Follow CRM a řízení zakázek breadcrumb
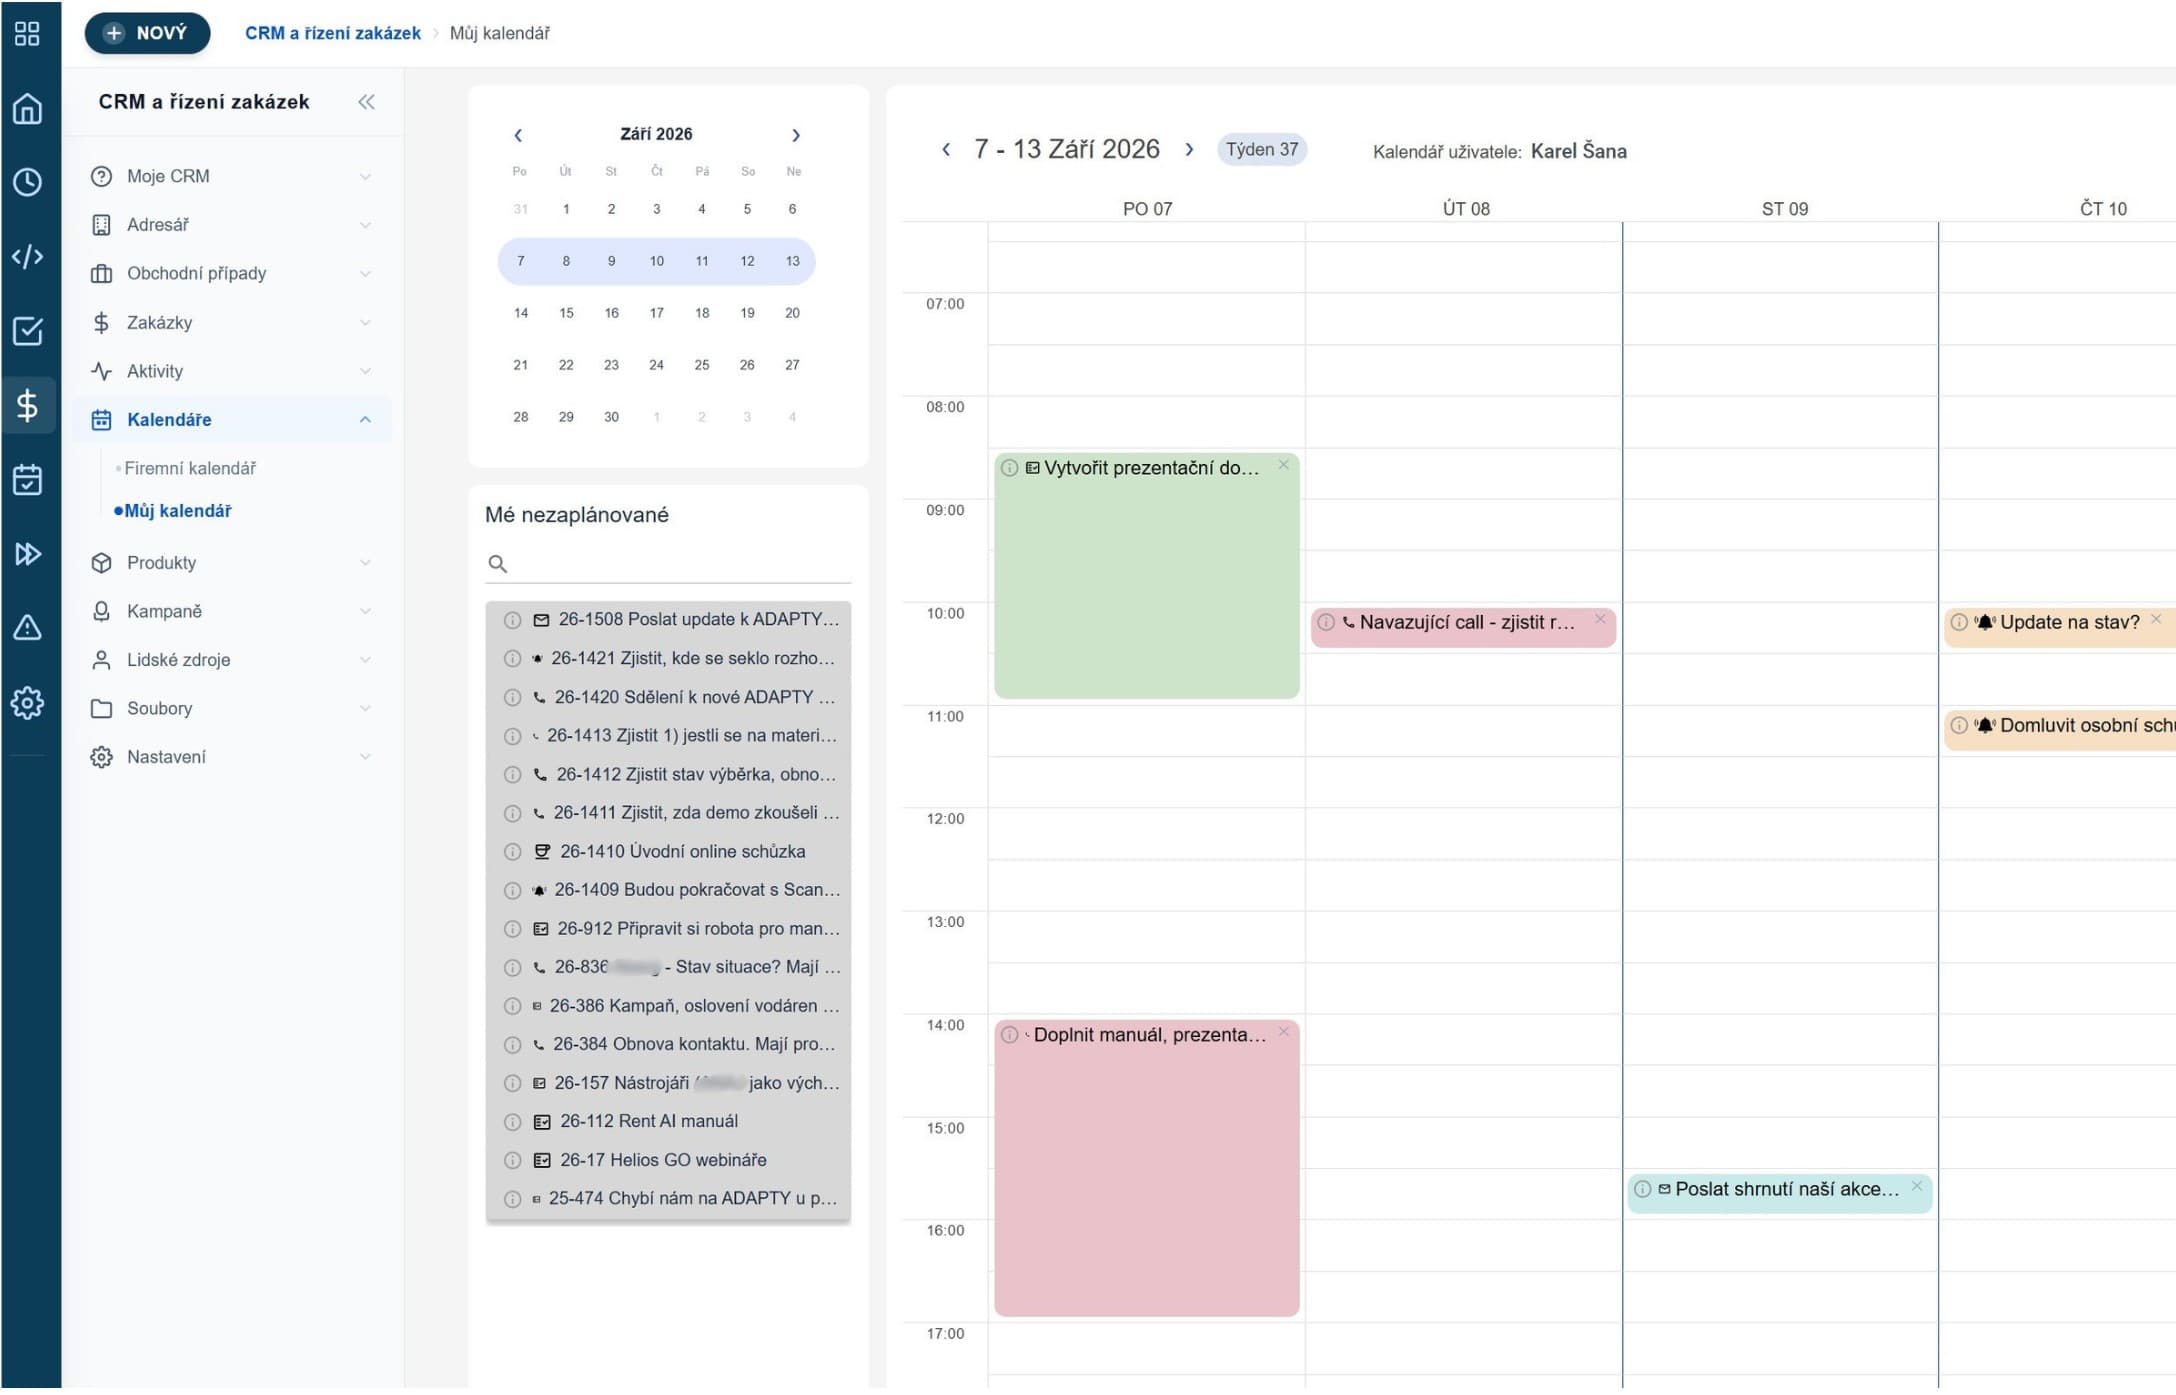Image resolution: width=2176 pixels, height=1395 pixels. (333, 33)
